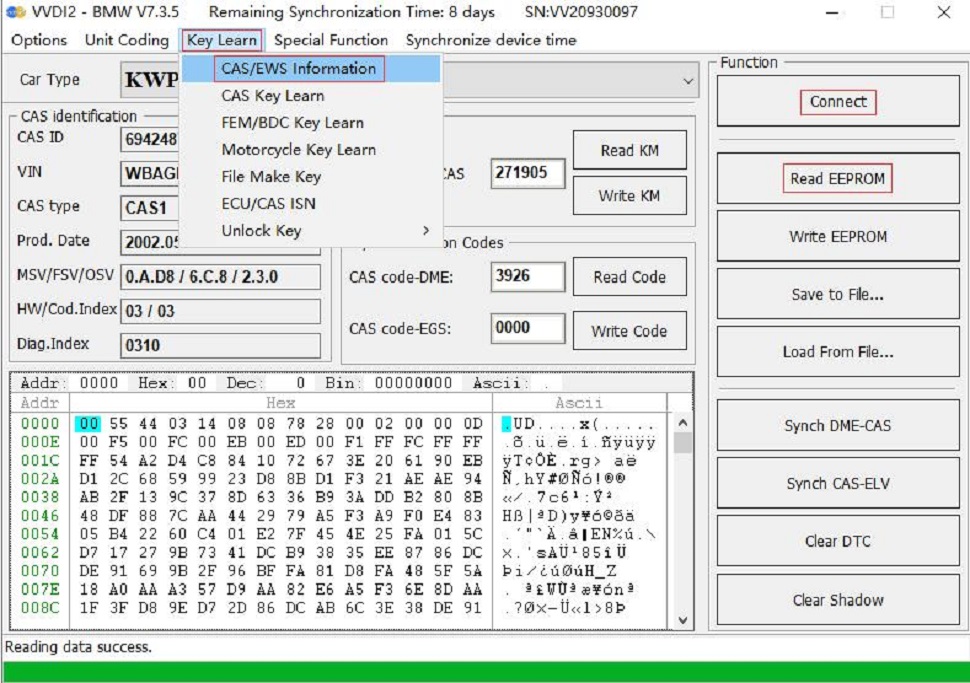Edit the CAS code-DME field
This screenshot has width=970, height=683.
tap(528, 276)
